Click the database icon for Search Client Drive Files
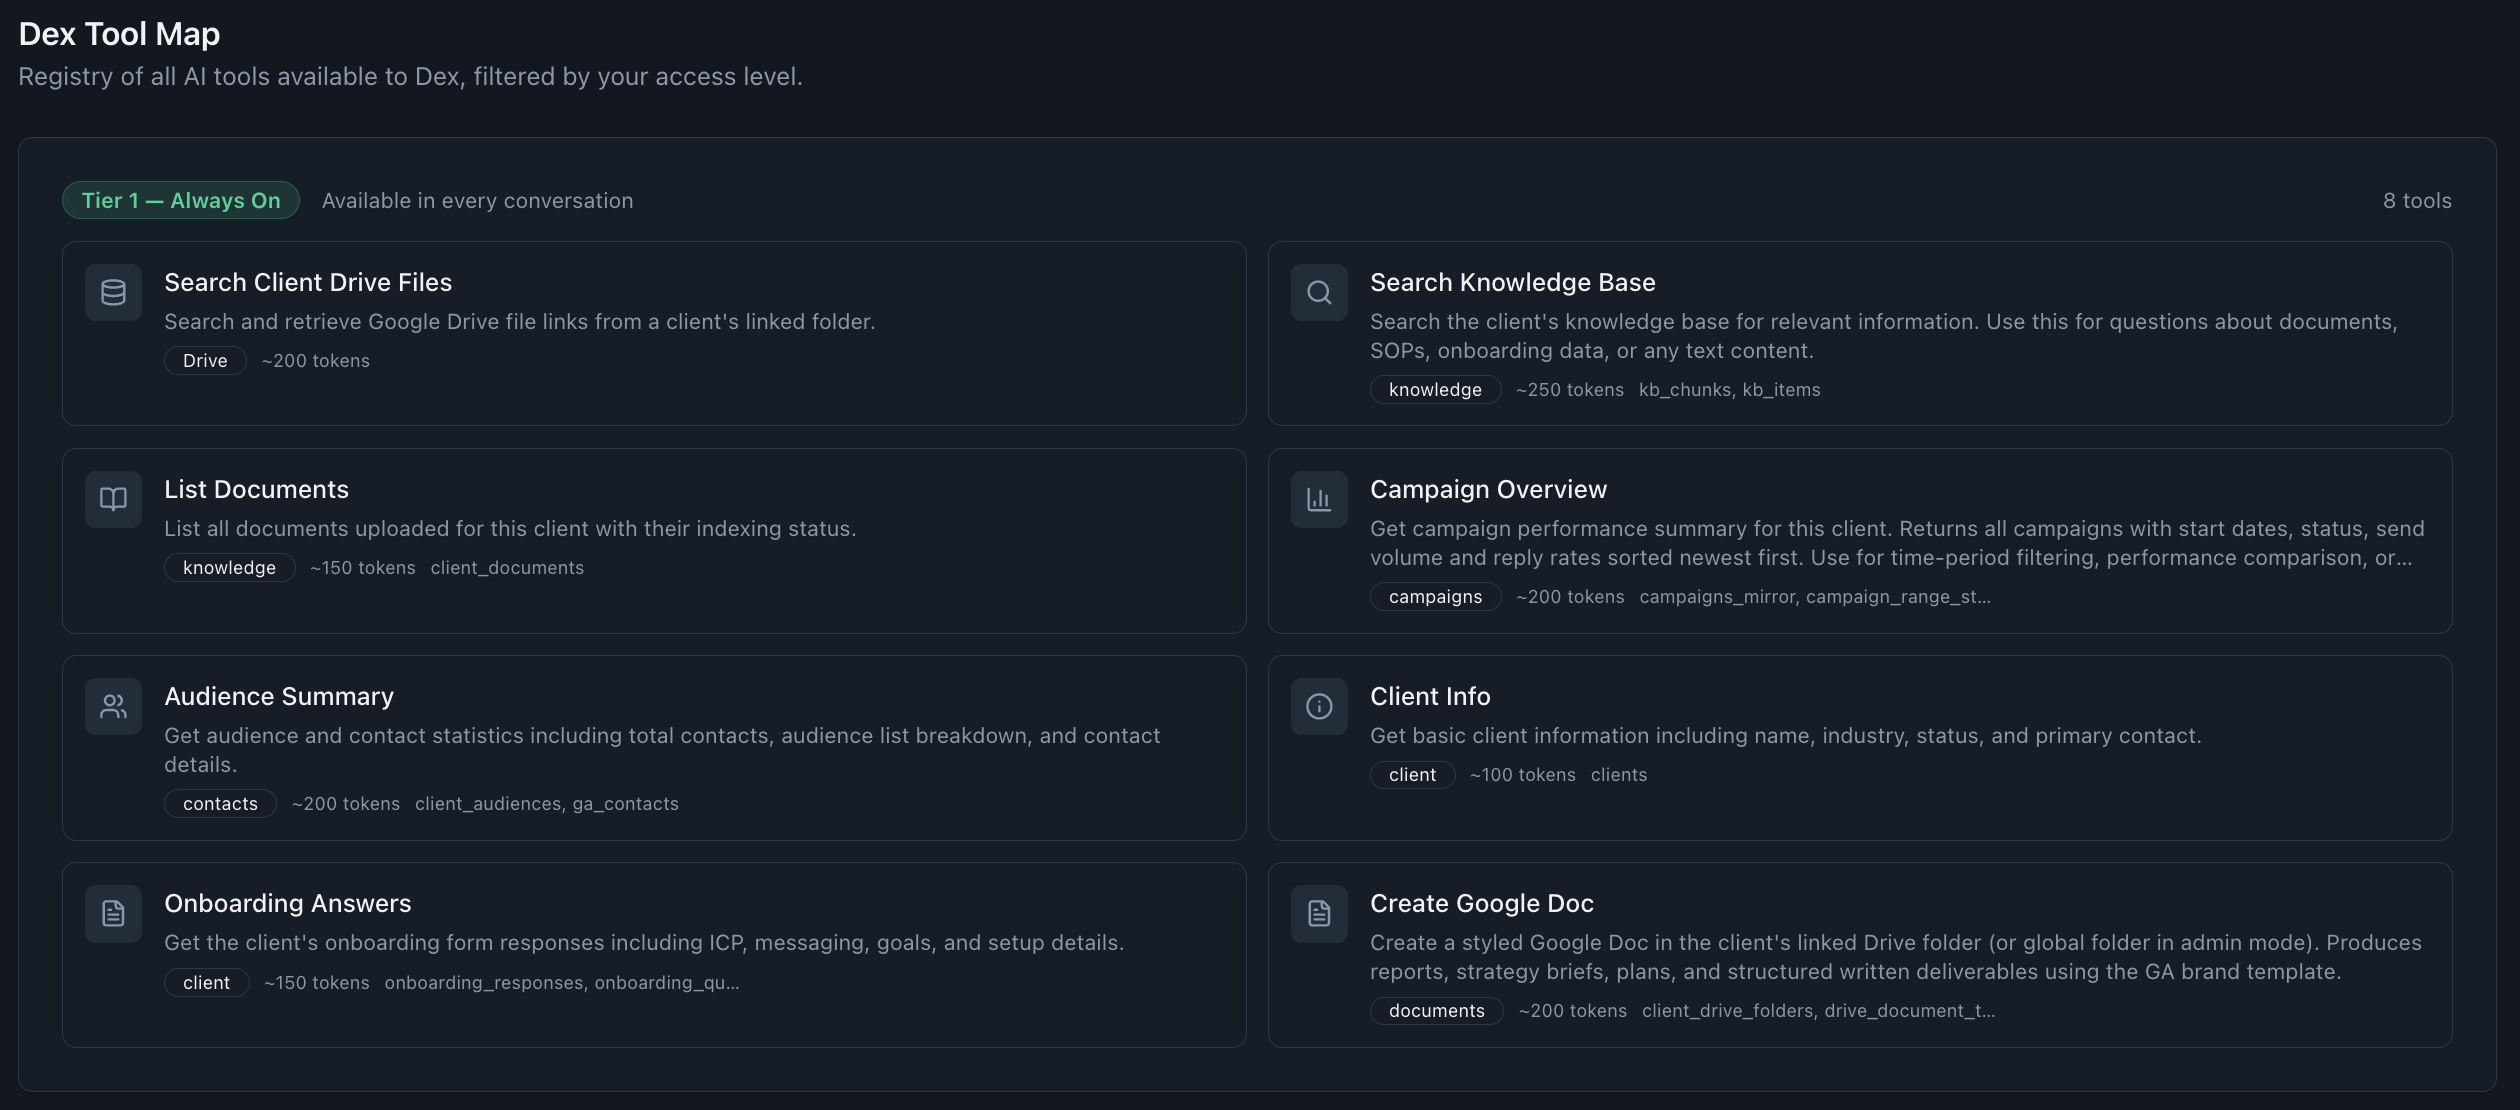Viewport: 2520px width, 1110px height. [112, 292]
